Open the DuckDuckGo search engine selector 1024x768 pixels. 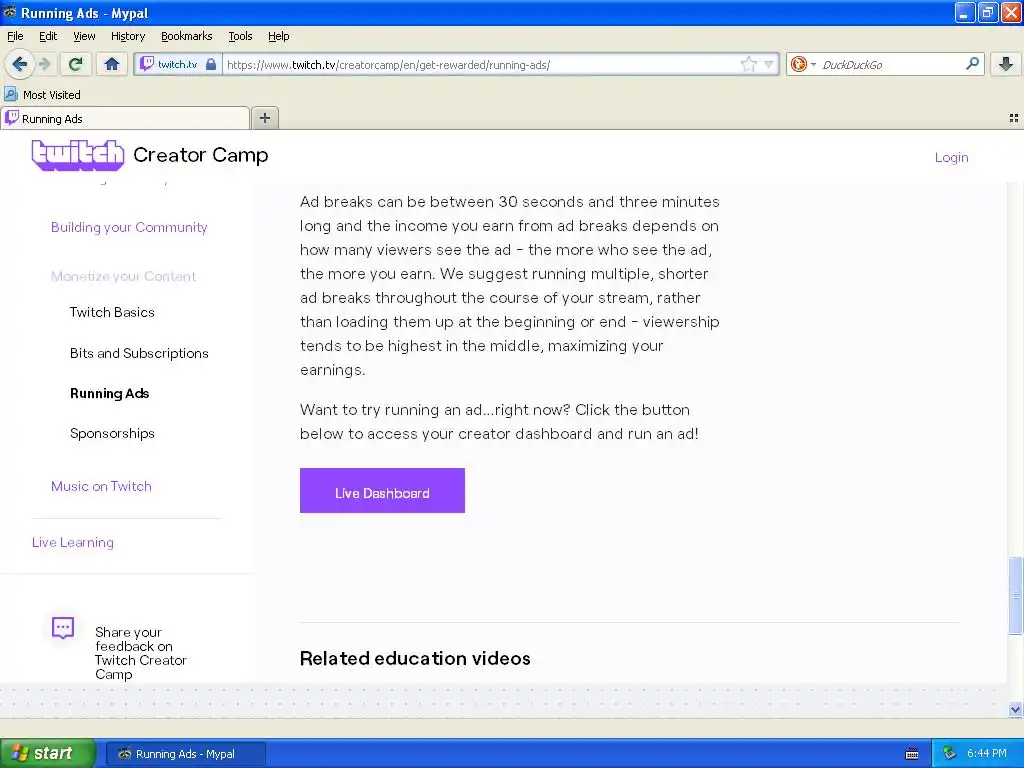(x=803, y=64)
